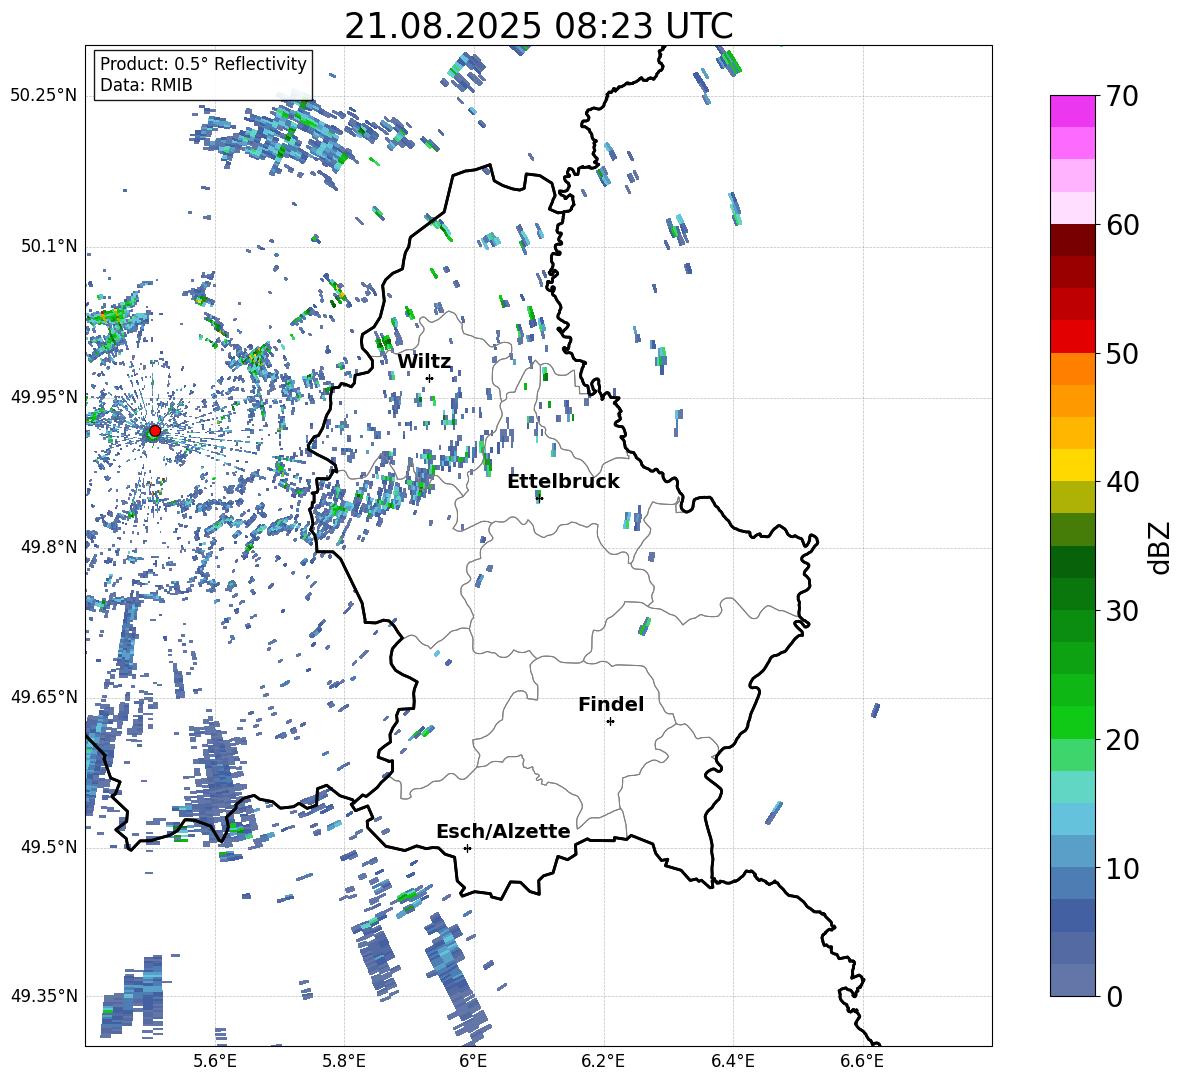
Task: Click the 5.6°E longitude label
Action: pos(215,1062)
